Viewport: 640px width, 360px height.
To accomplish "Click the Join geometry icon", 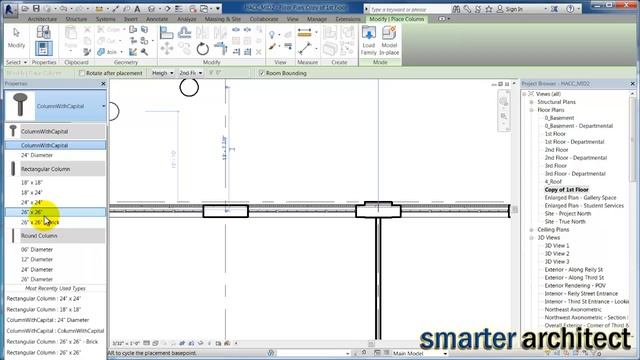I will (x=101, y=52).
